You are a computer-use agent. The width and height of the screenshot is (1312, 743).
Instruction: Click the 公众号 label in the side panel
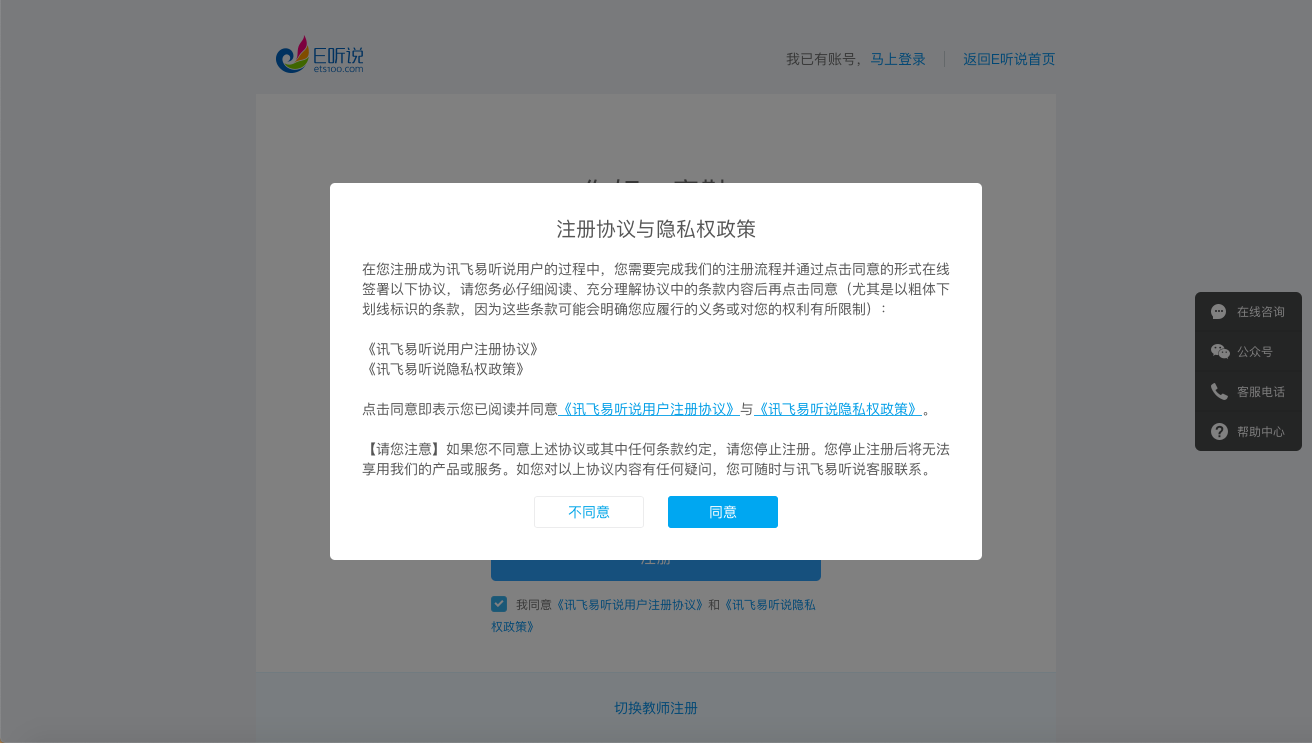[x=1255, y=352]
